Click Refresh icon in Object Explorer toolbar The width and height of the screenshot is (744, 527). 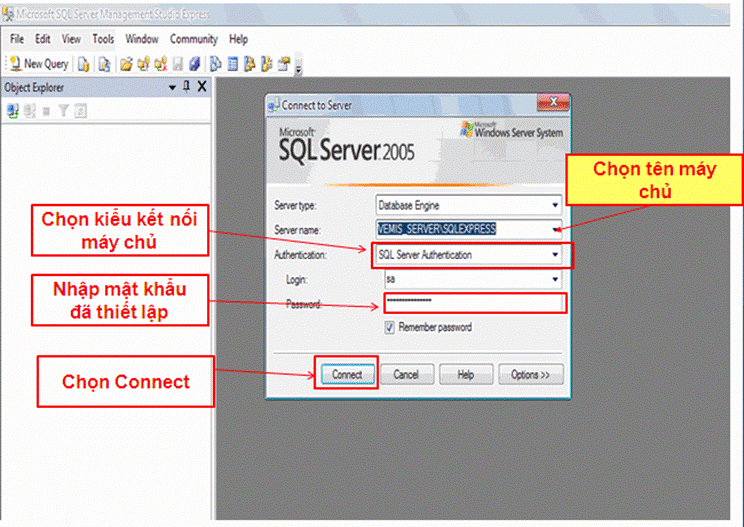pos(81,111)
